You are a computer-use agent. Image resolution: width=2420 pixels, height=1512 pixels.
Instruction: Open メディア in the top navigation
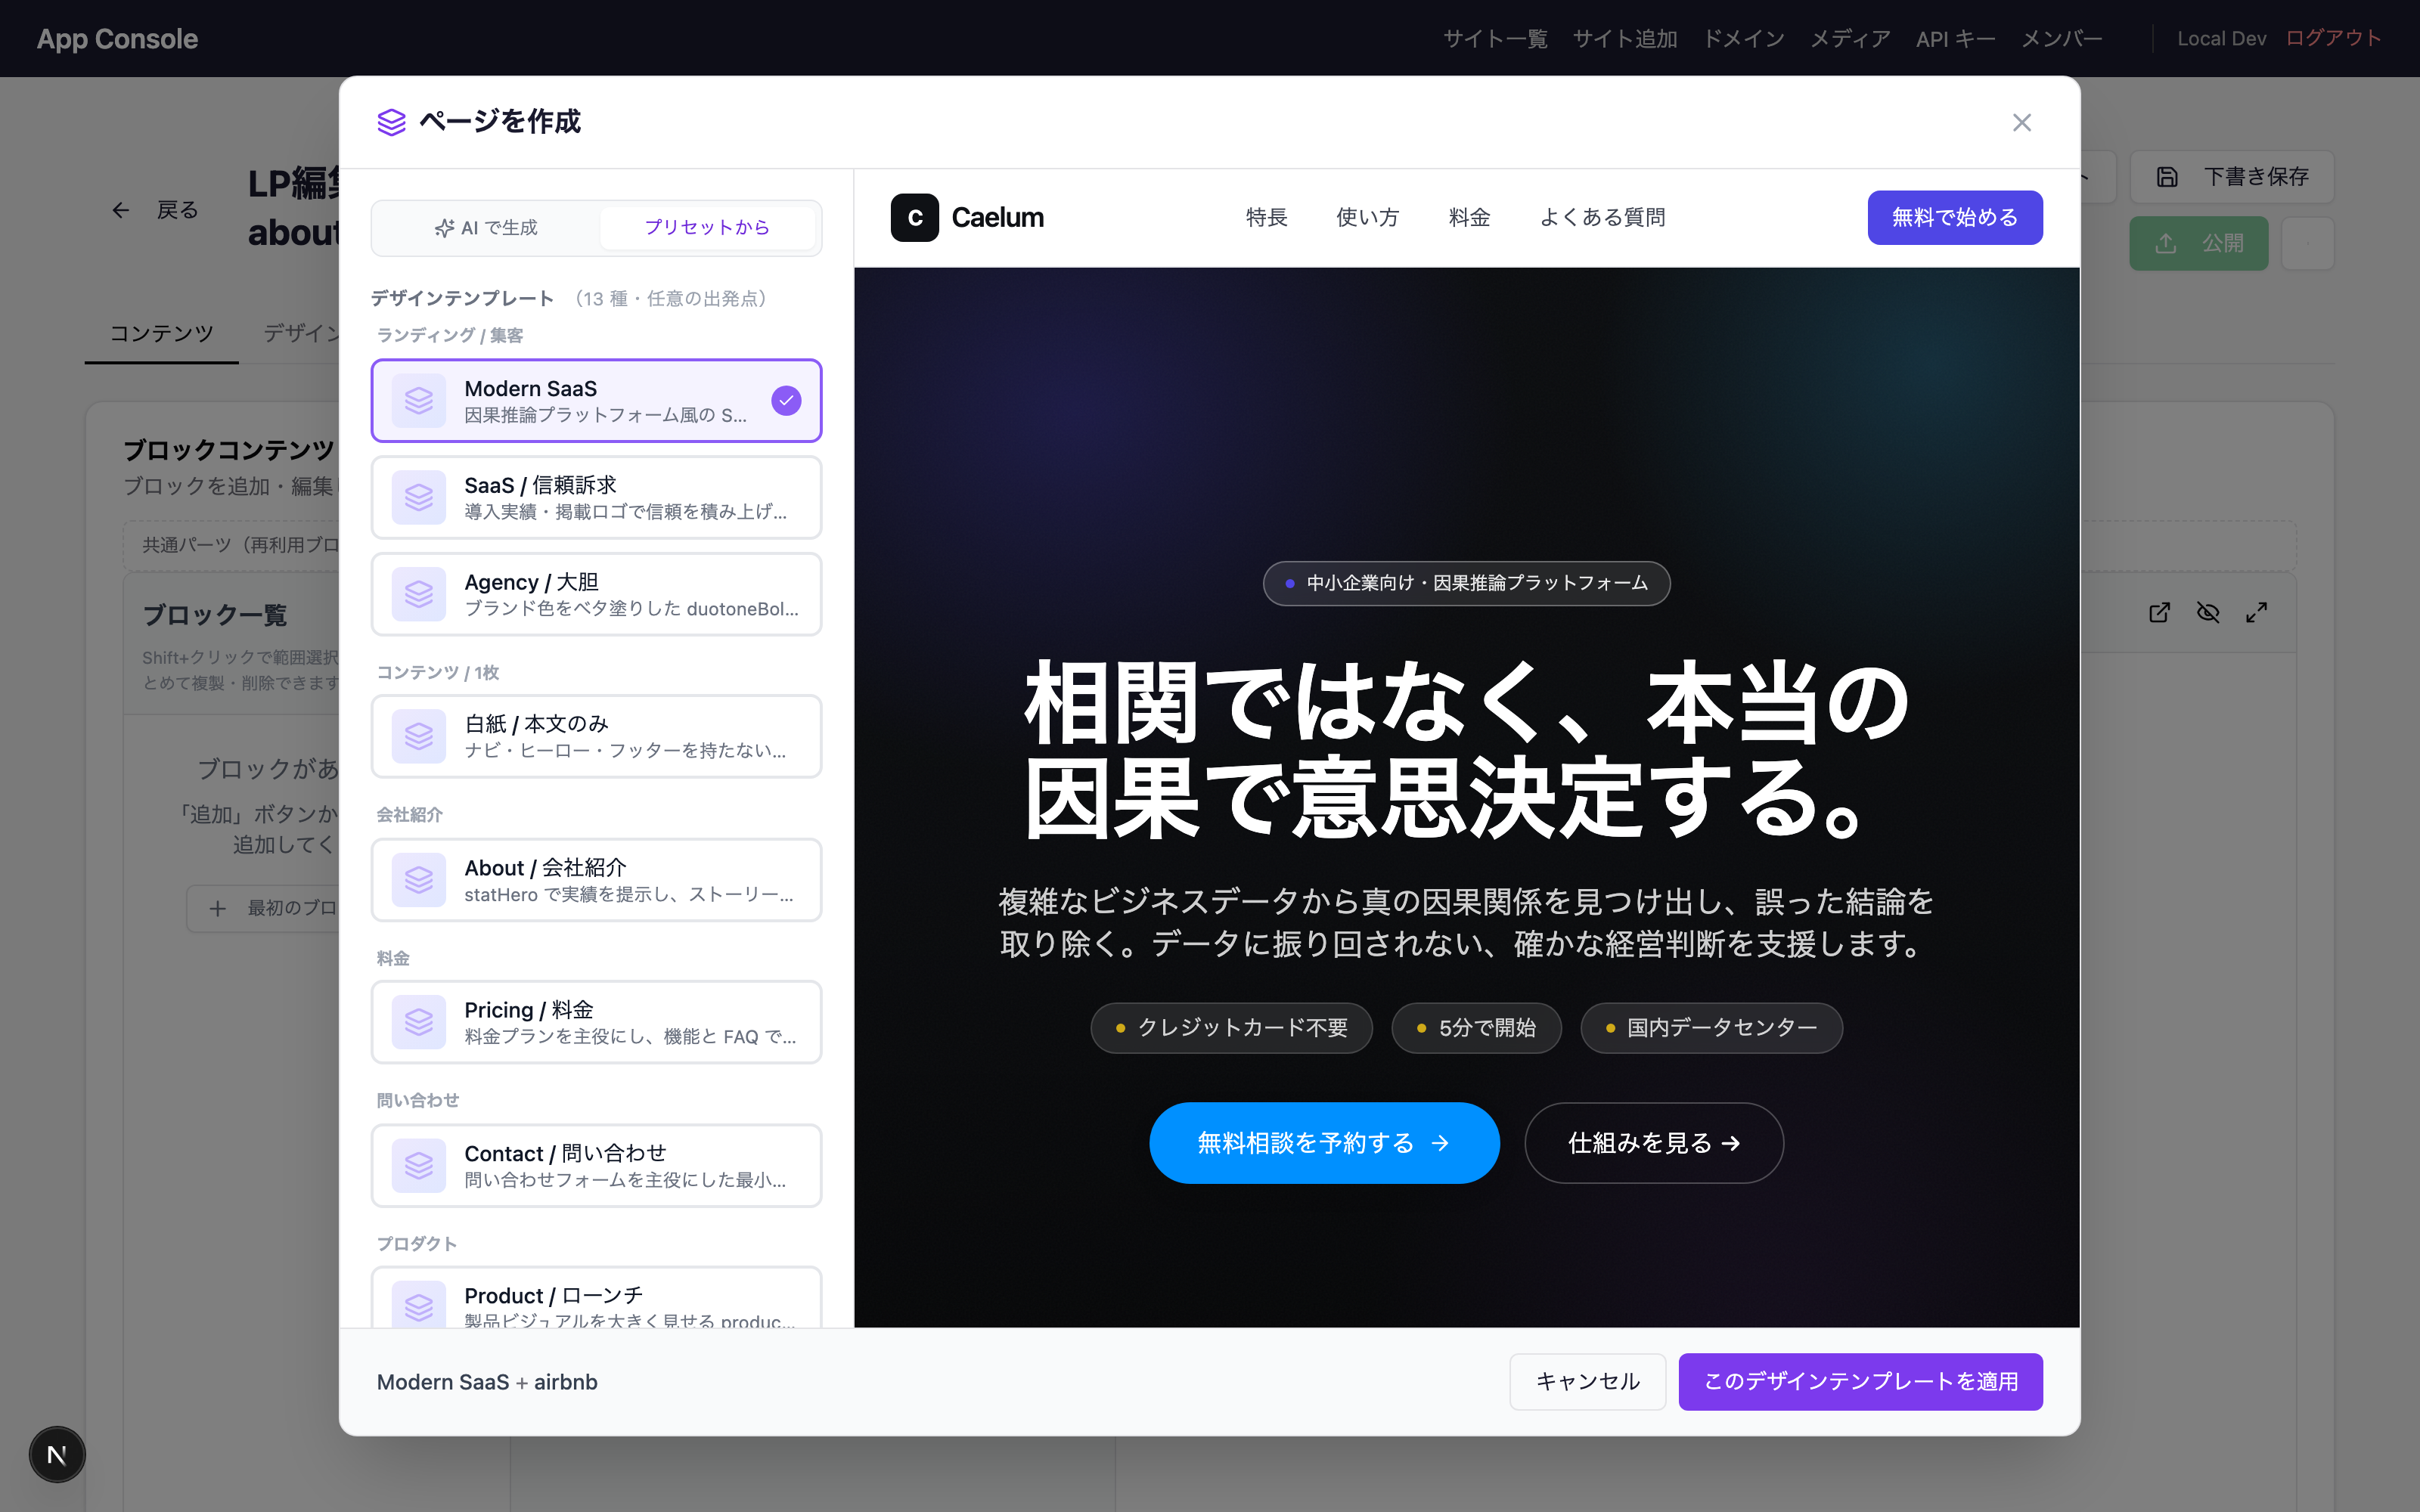click(1850, 39)
